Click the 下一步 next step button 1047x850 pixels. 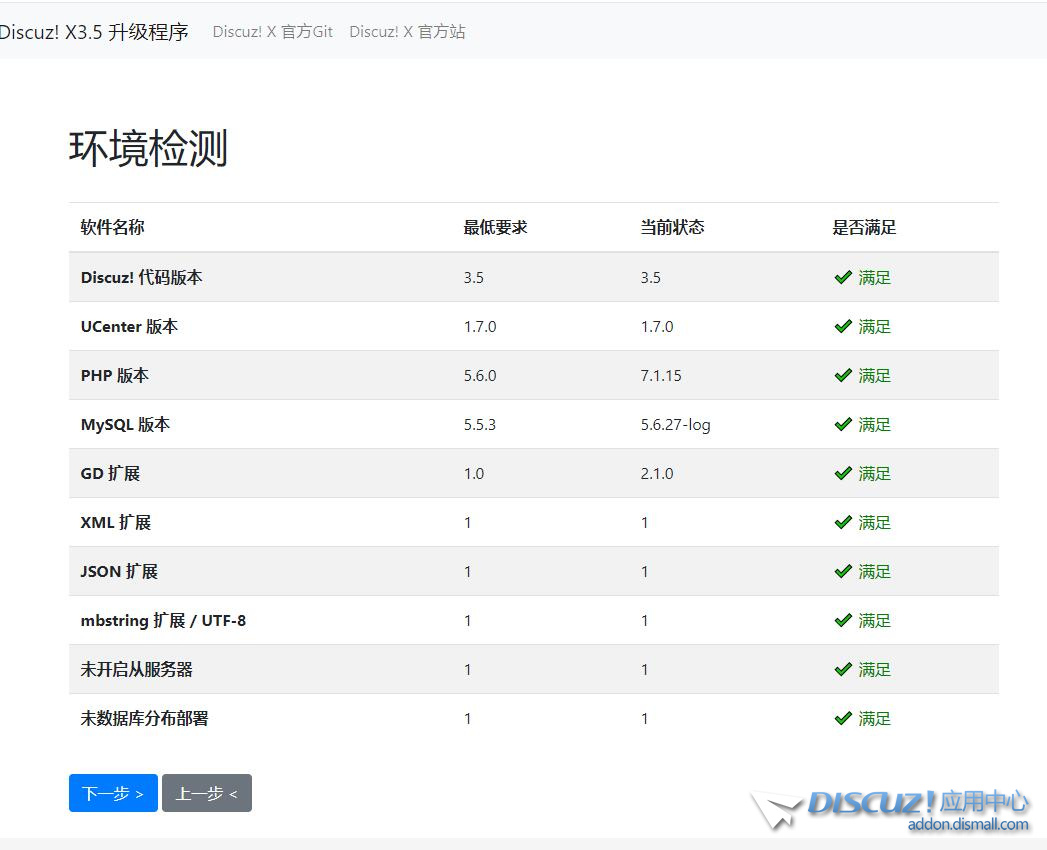[x=113, y=793]
